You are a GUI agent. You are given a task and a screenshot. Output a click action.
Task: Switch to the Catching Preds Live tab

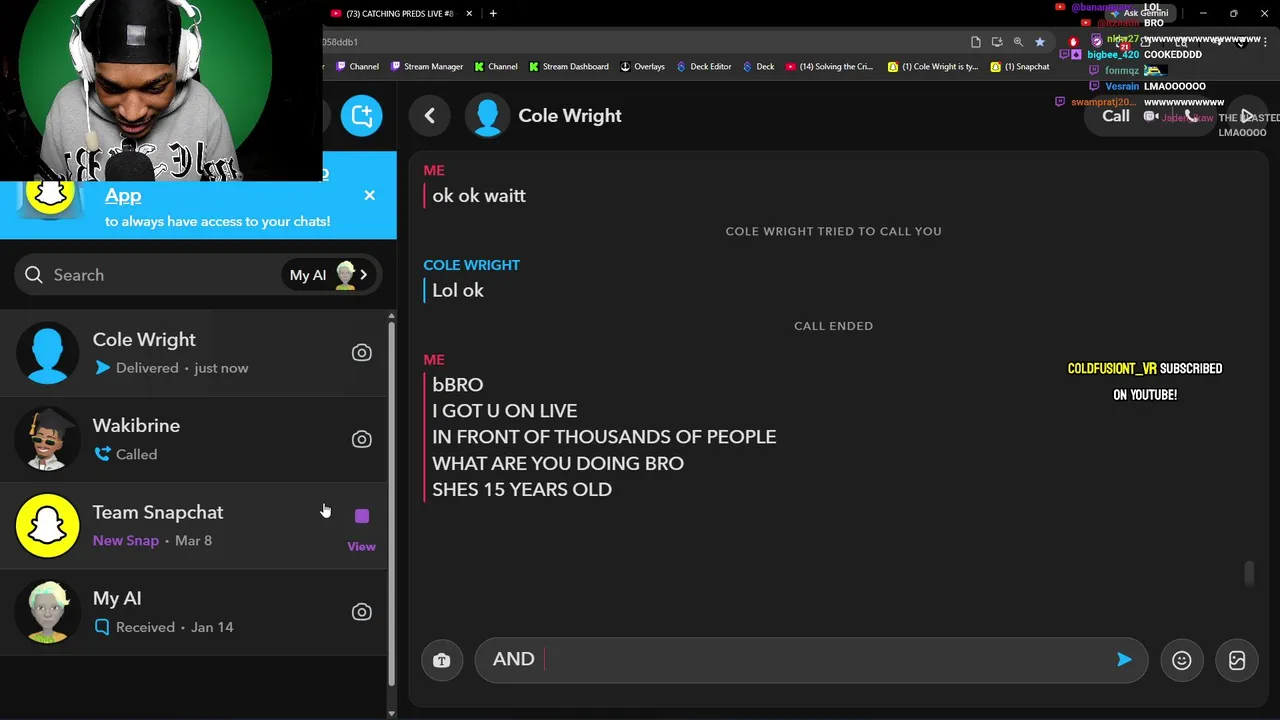click(x=400, y=13)
